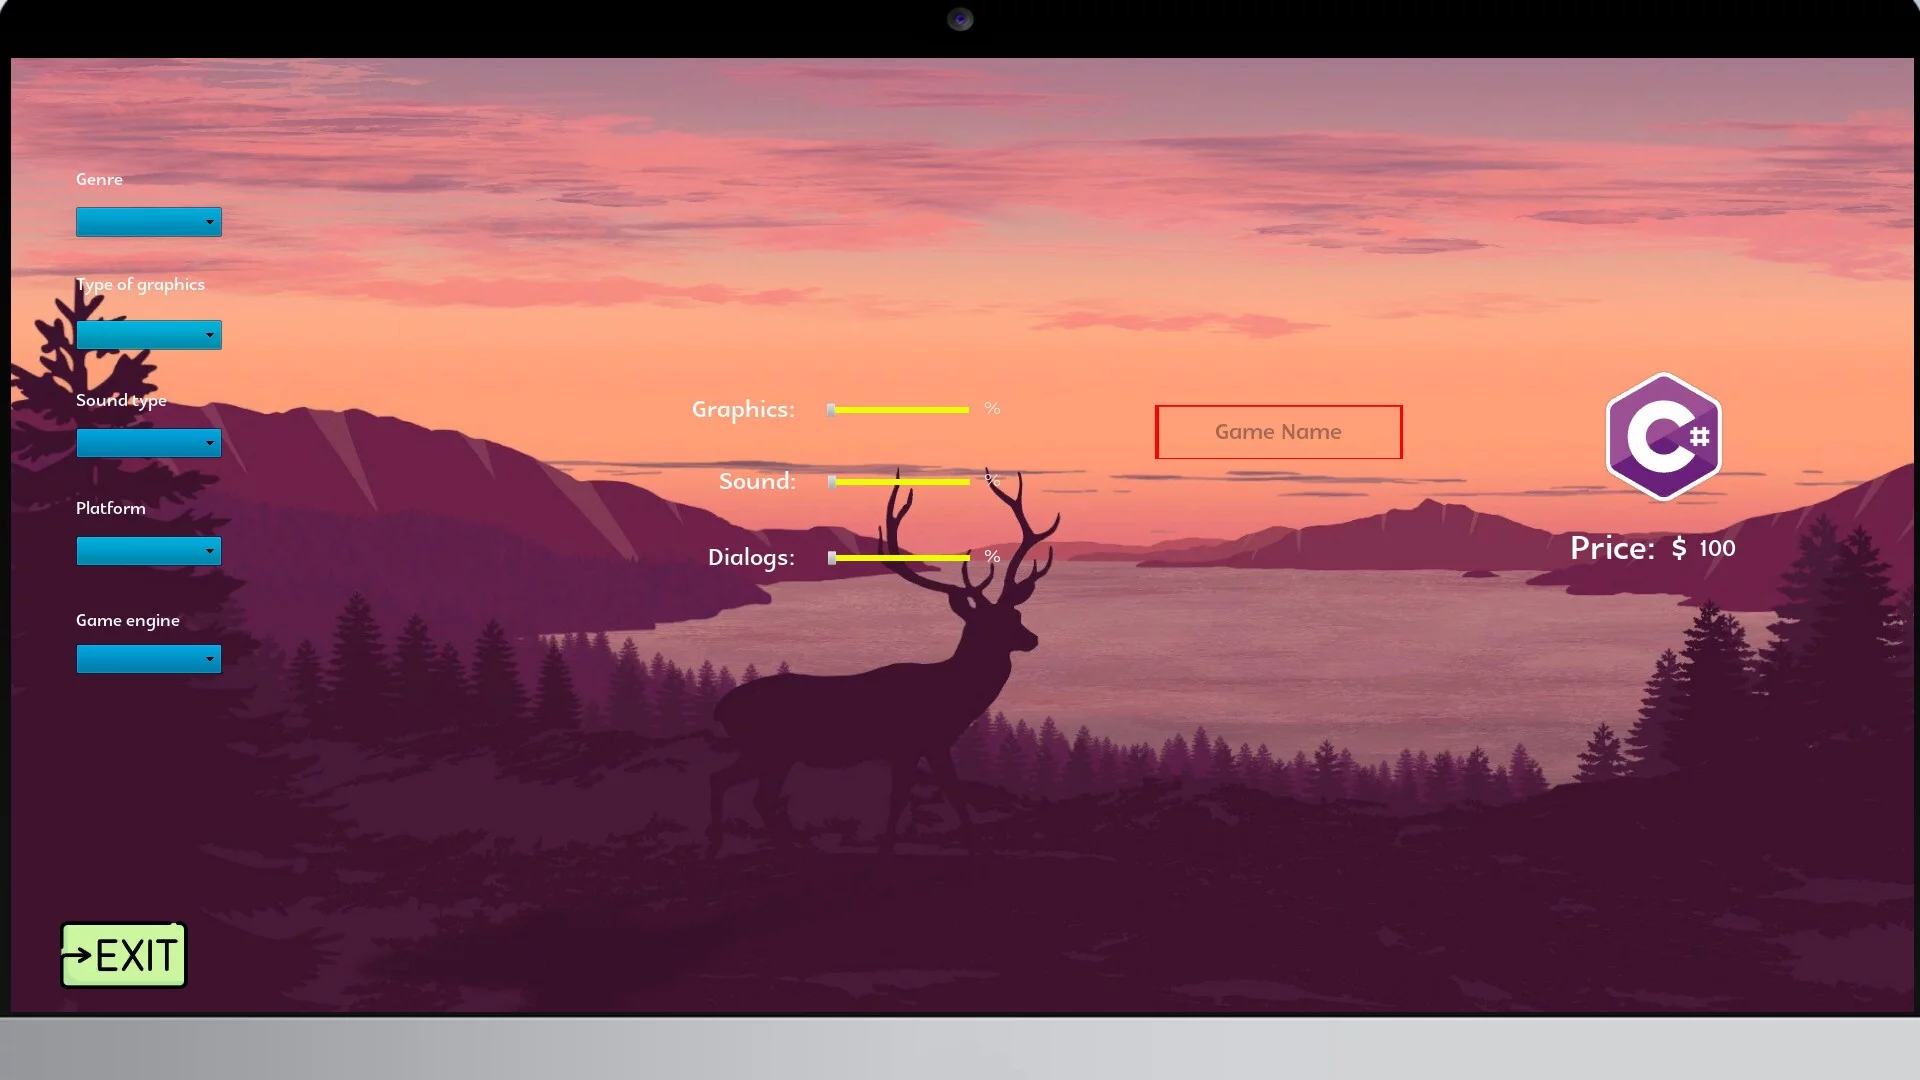Click the Graphics slider track
The image size is (1920, 1080).
point(898,410)
